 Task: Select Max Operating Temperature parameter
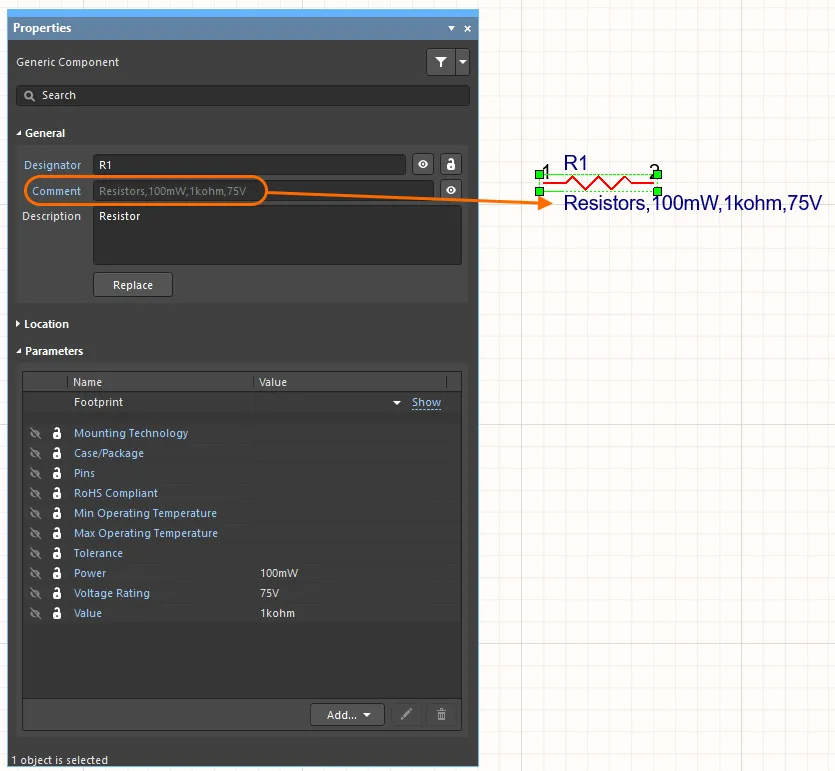(146, 534)
